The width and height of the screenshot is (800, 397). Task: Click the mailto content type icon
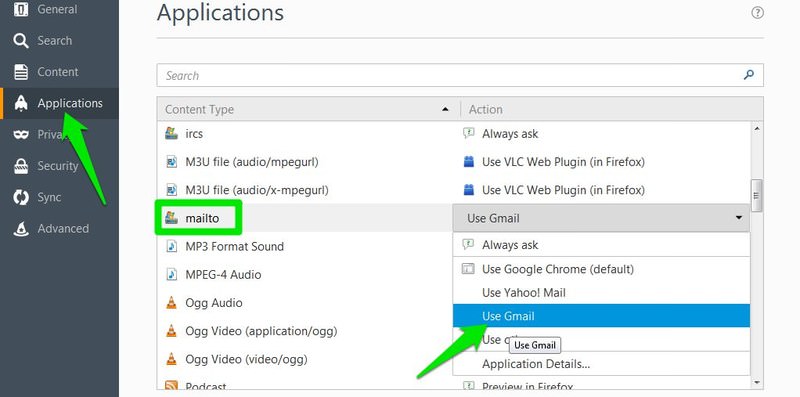[171, 218]
